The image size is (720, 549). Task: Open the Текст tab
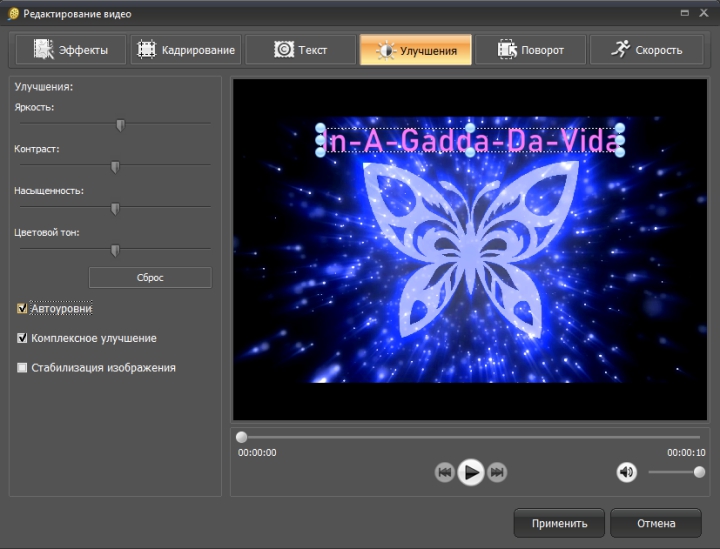tap(300, 50)
